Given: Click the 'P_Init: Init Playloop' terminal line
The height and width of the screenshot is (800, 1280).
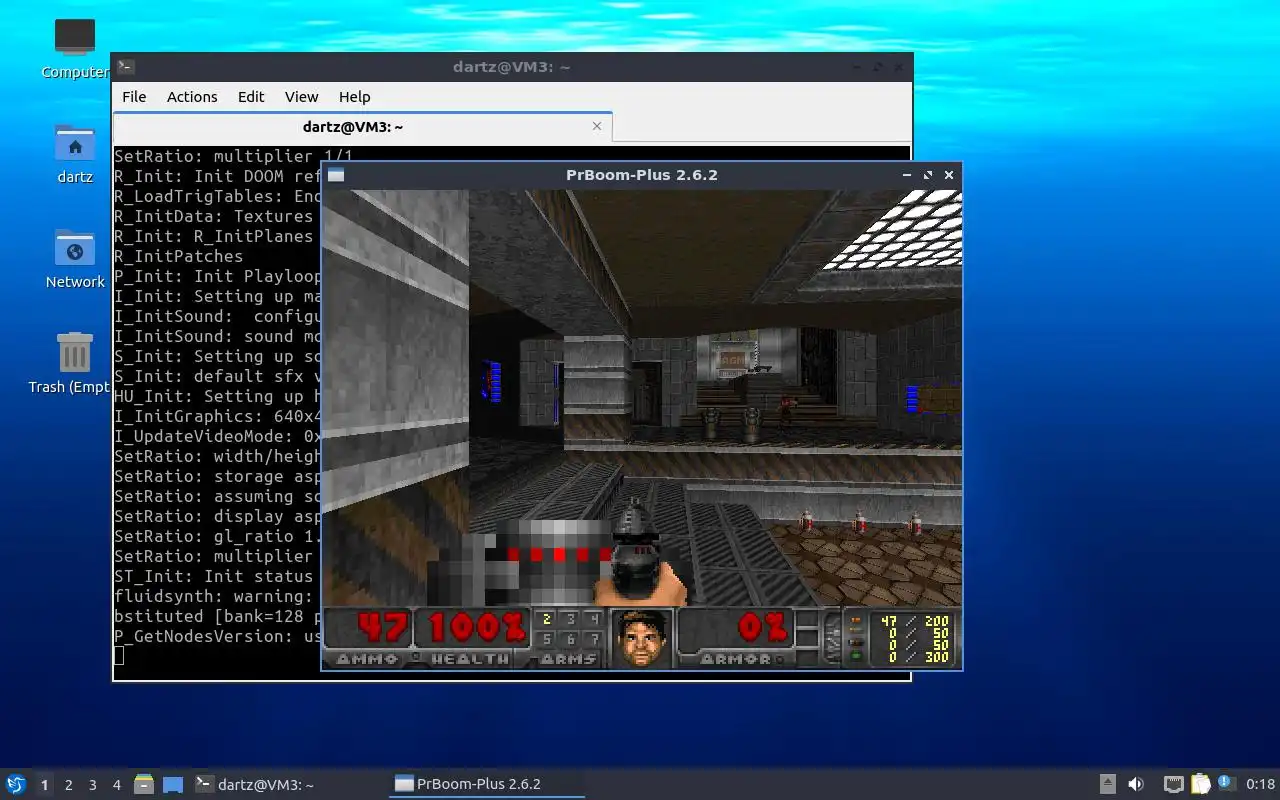Looking at the screenshot, I should click(218, 276).
